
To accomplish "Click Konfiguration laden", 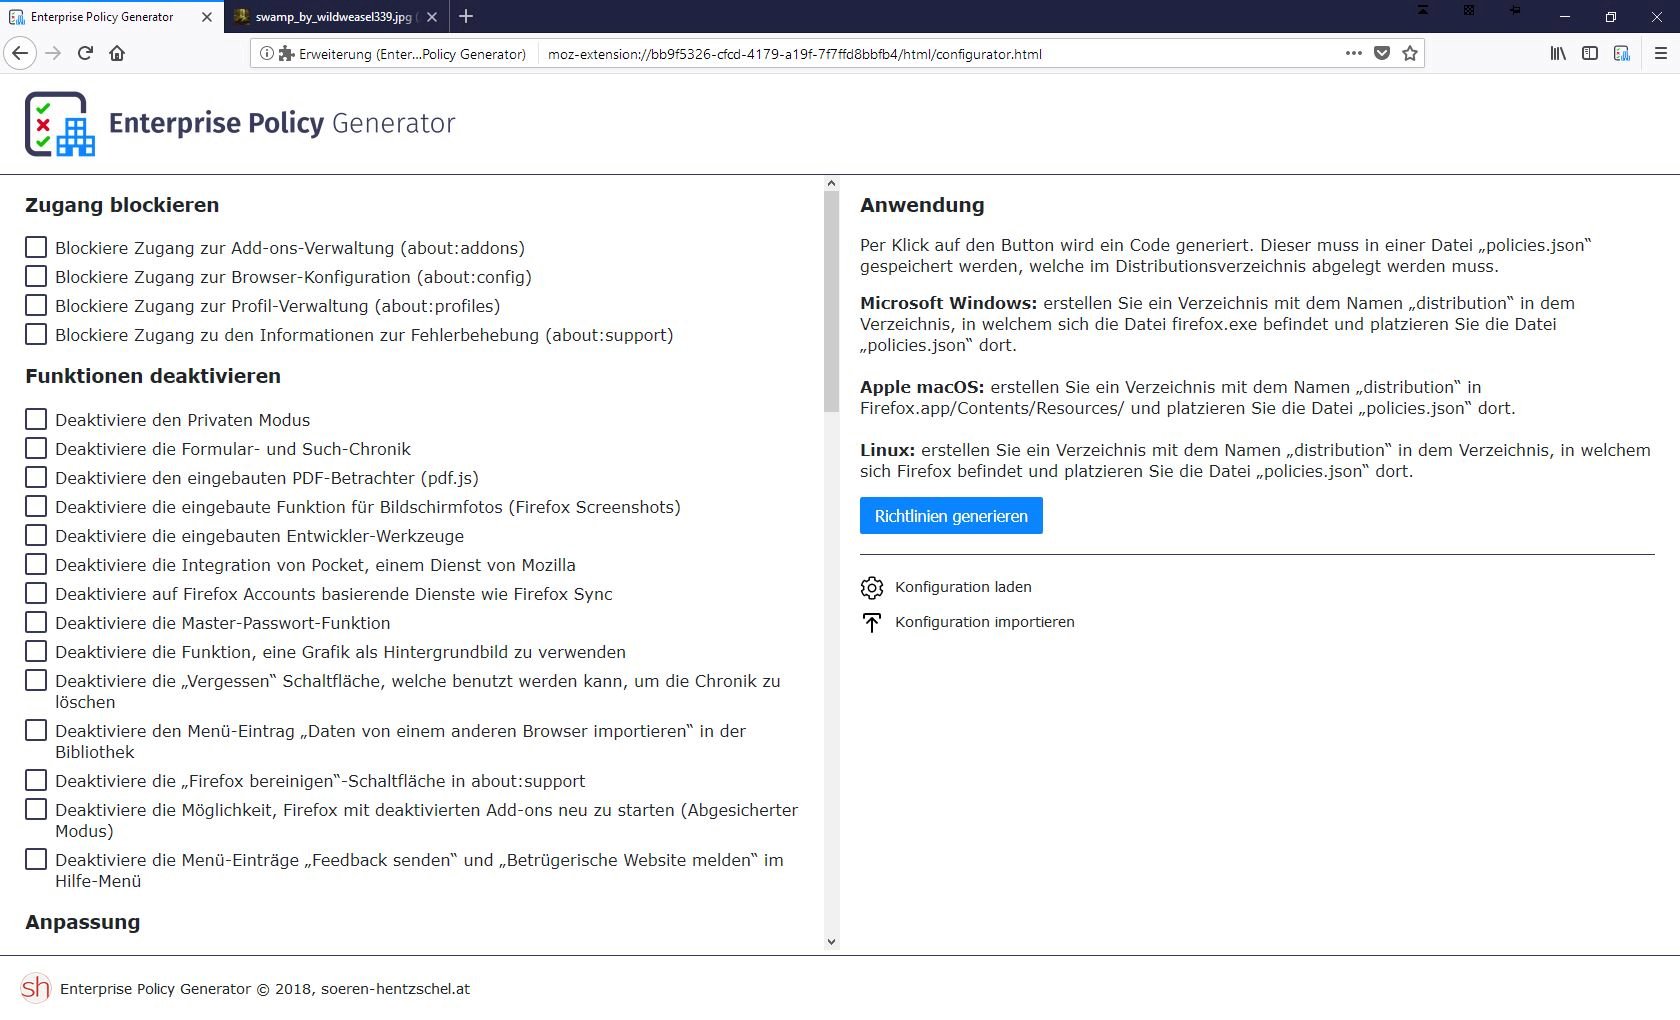I will pyautogui.click(x=963, y=587).
